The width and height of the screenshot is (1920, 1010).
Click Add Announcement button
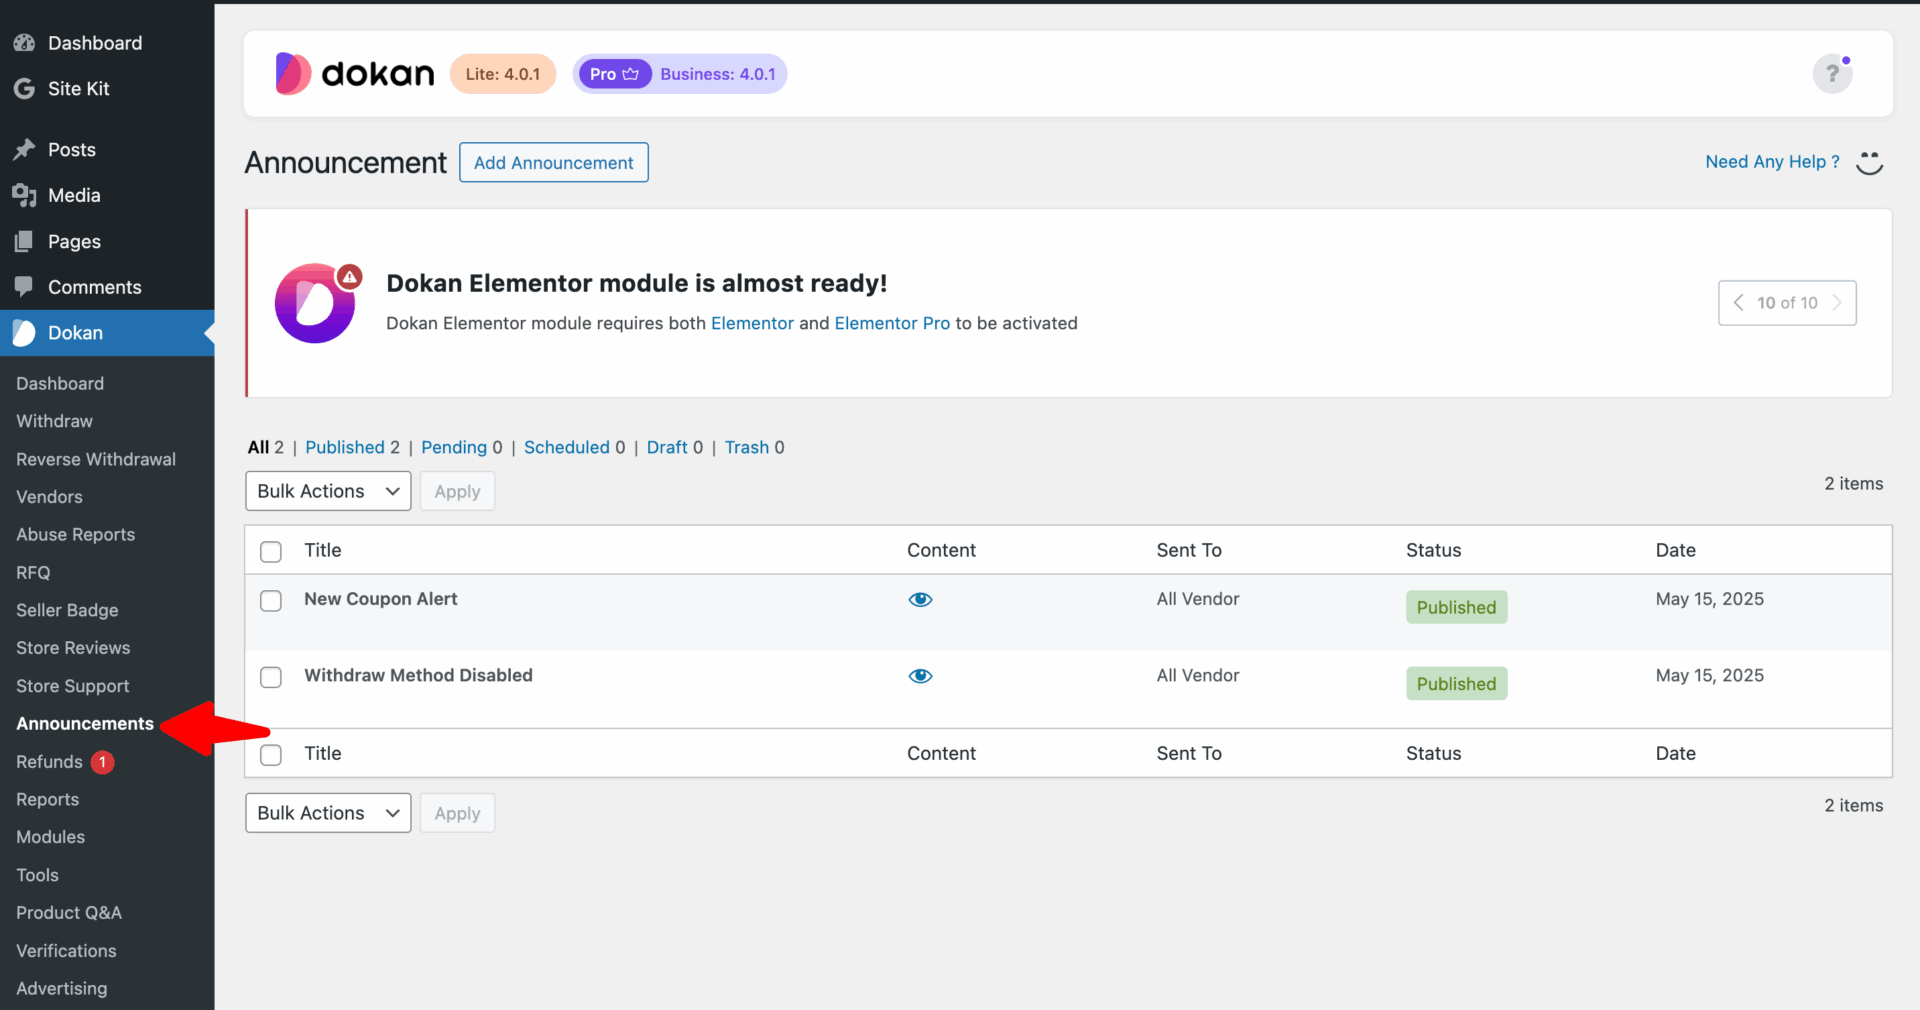point(554,162)
